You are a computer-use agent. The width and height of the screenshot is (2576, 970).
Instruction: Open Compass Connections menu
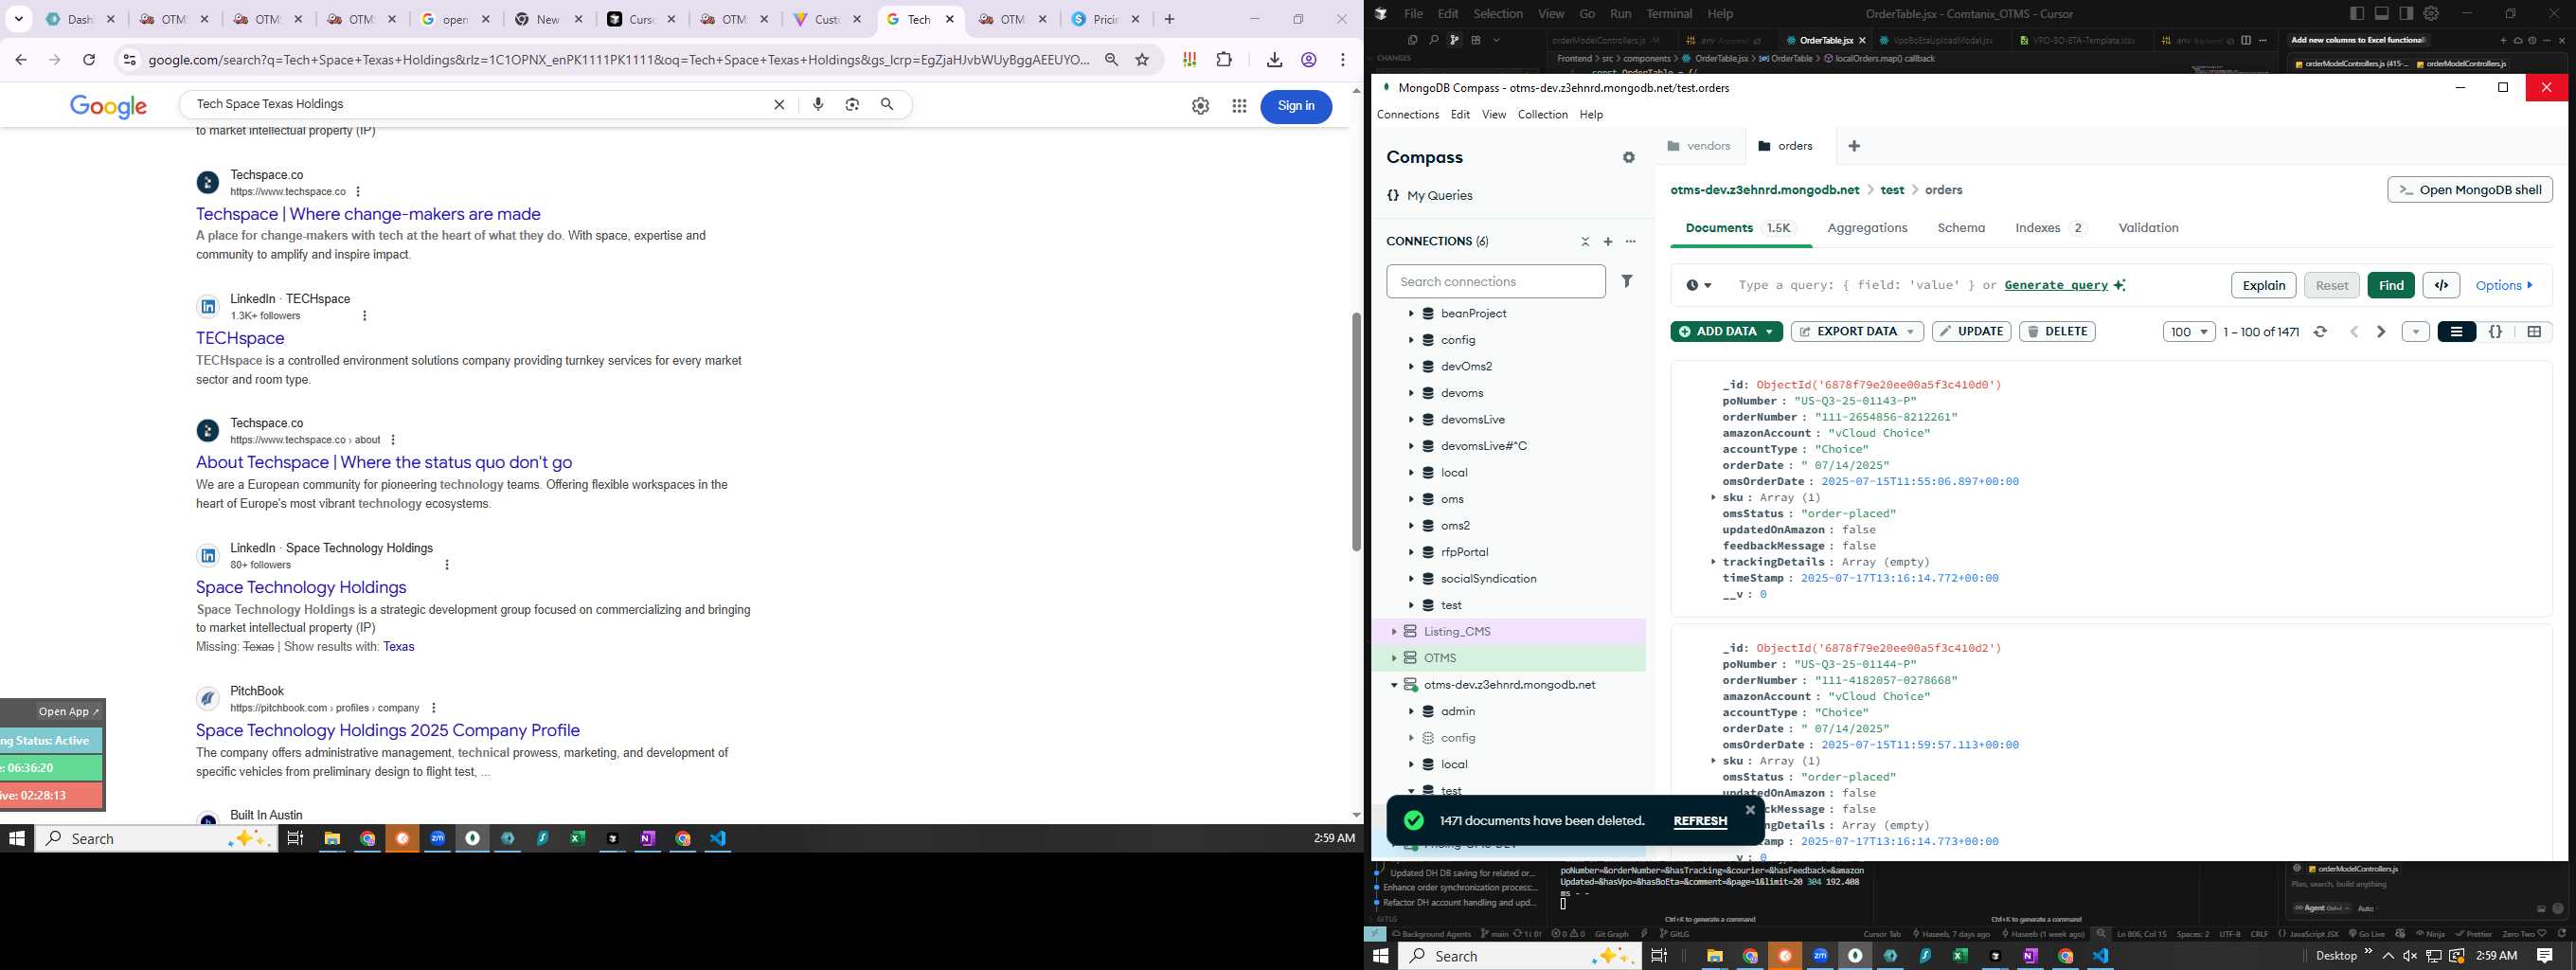(1408, 115)
